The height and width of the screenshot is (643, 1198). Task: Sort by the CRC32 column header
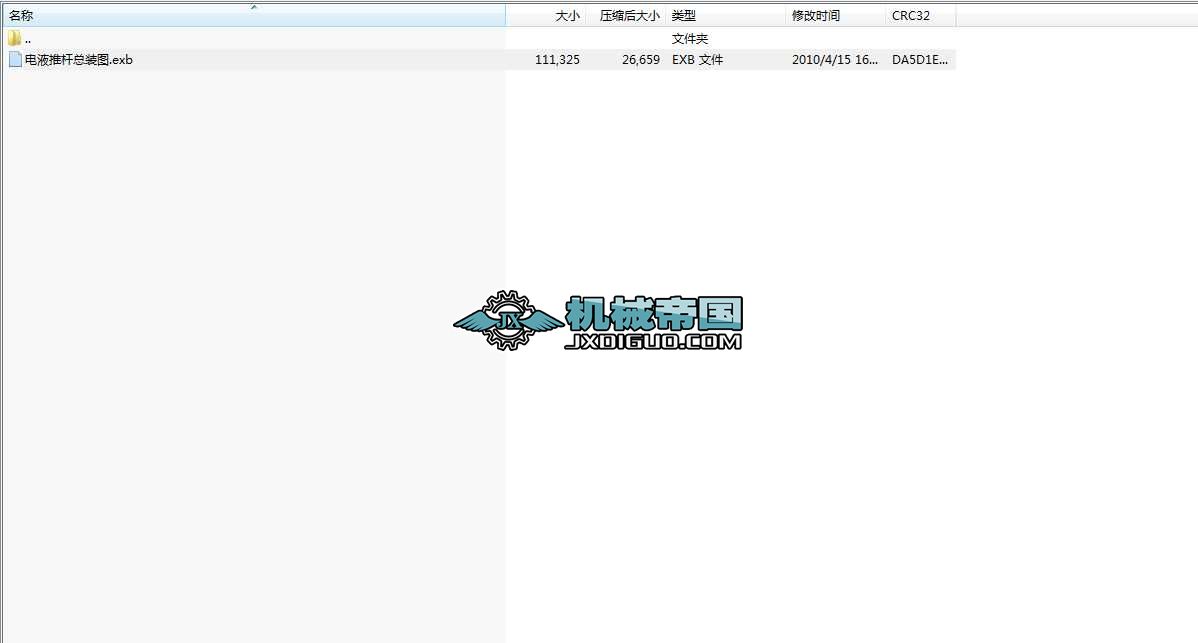pos(921,15)
